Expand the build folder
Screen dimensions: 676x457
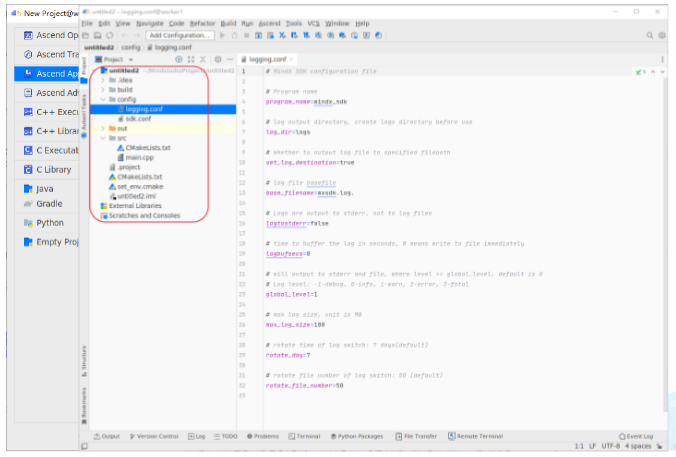point(103,90)
